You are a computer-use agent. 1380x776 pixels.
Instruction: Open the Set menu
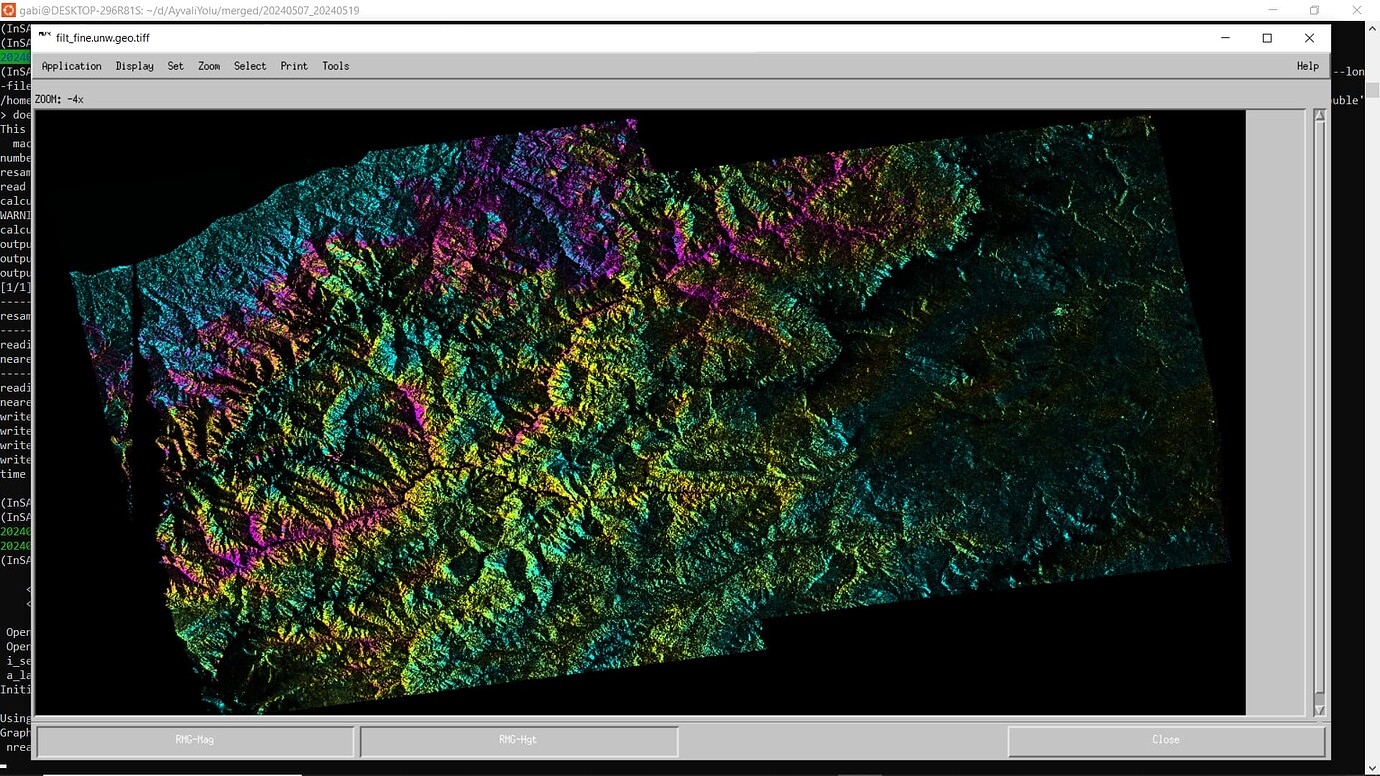tap(175, 66)
